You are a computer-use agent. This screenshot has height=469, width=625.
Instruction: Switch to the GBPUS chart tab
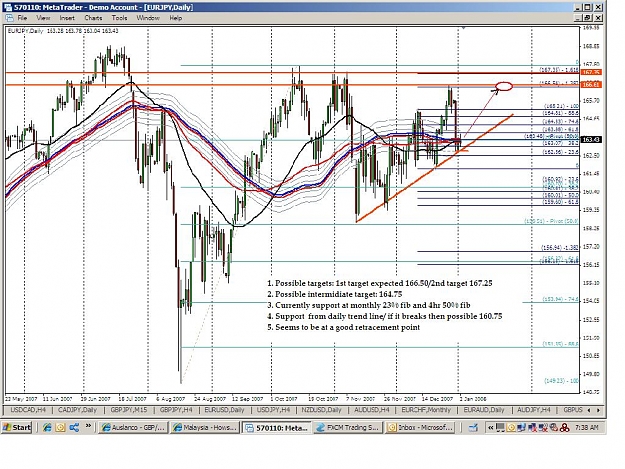pyautogui.click(x=572, y=410)
